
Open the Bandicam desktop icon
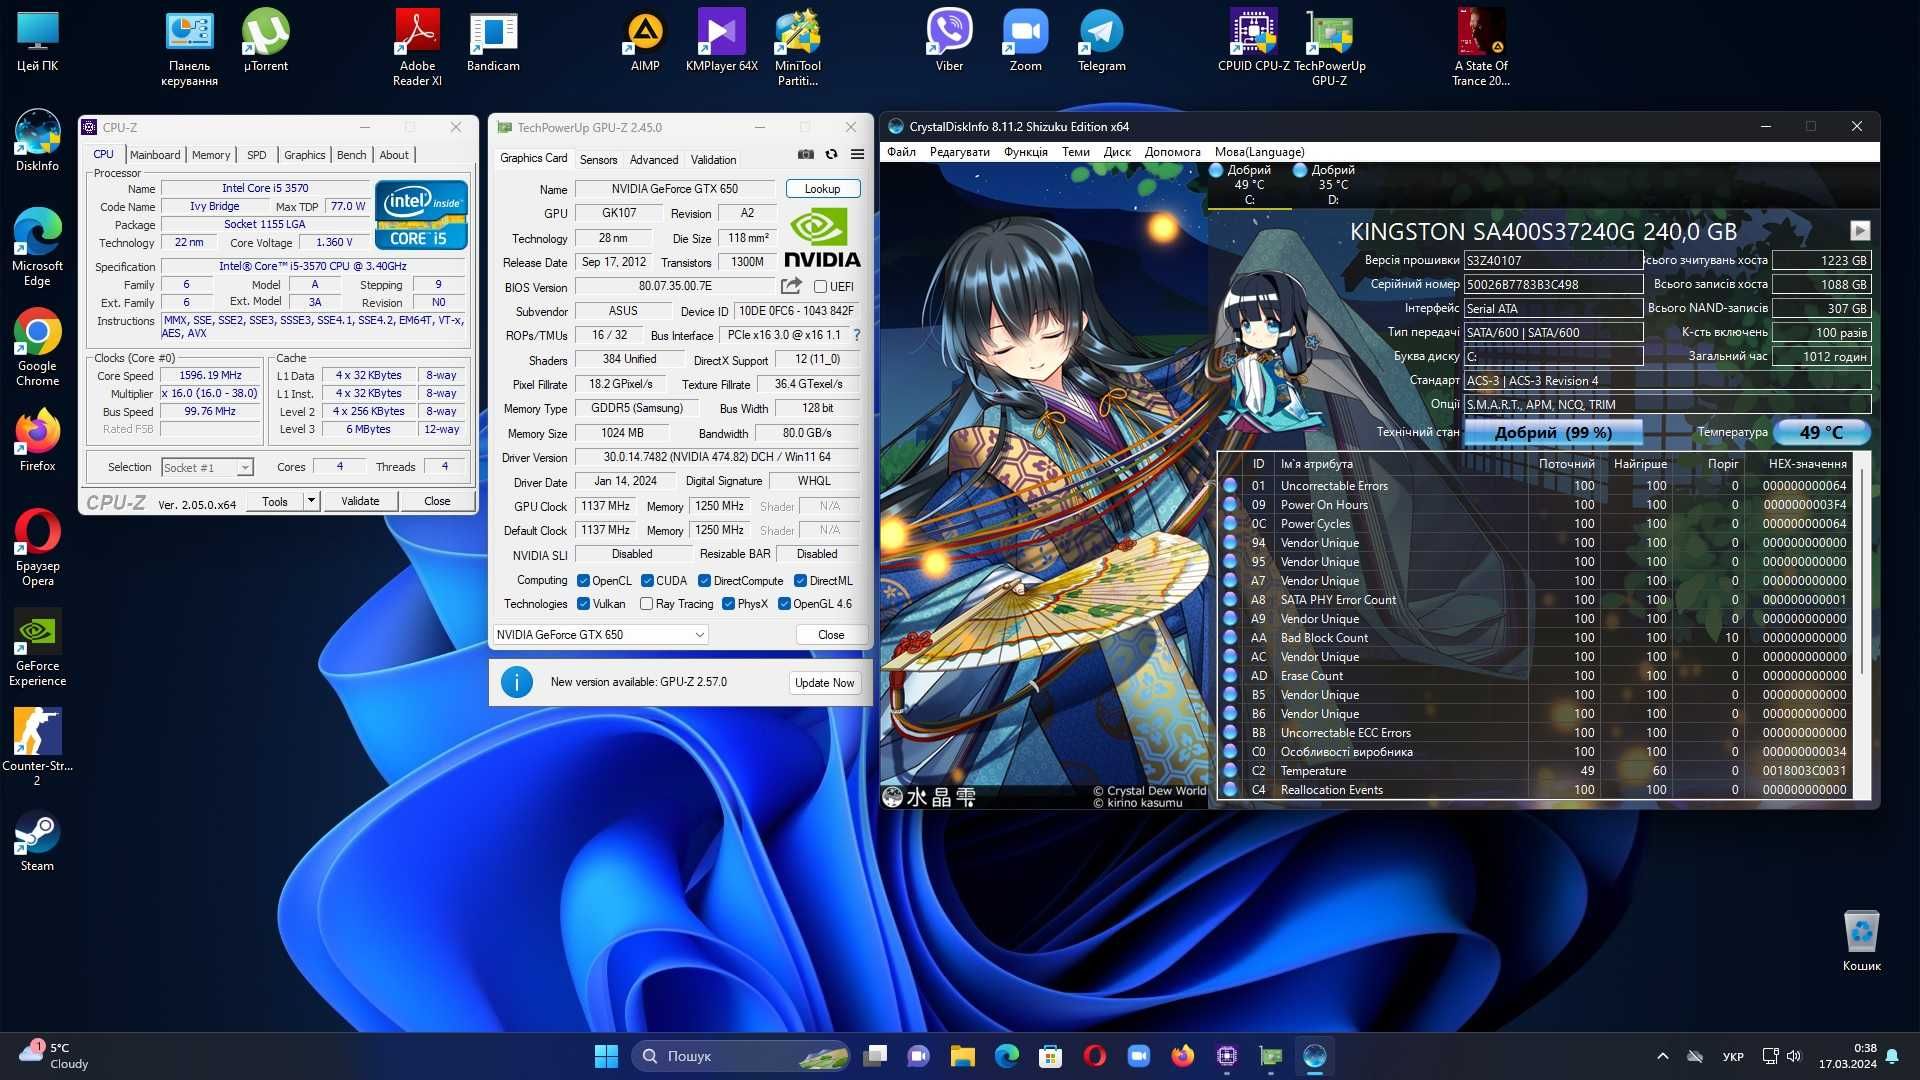pyautogui.click(x=493, y=41)
